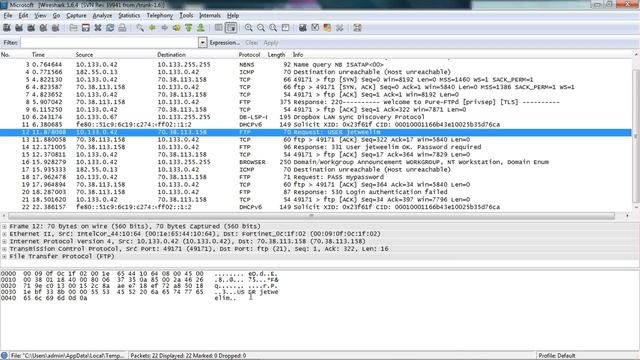
Task: Open the capture interfaces list icon
Action: click(x=7, y=28)
